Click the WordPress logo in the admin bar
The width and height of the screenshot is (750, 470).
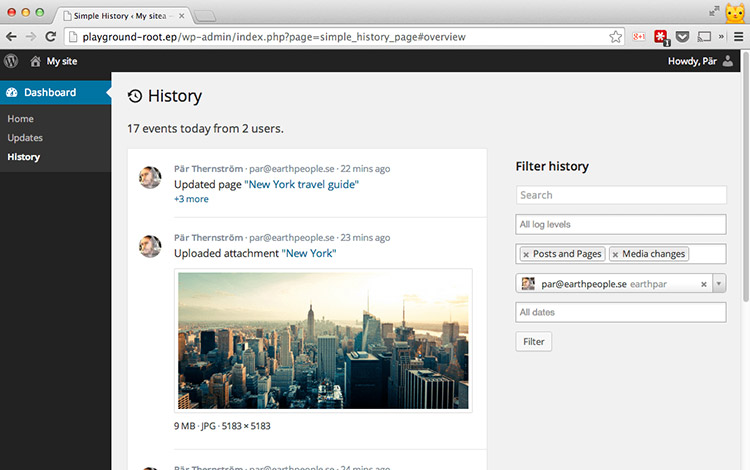pos(11,61)
